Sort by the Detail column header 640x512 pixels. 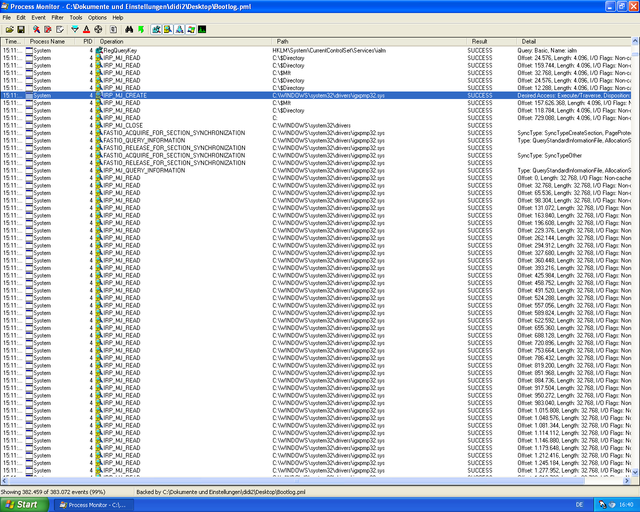click(574, 42)
